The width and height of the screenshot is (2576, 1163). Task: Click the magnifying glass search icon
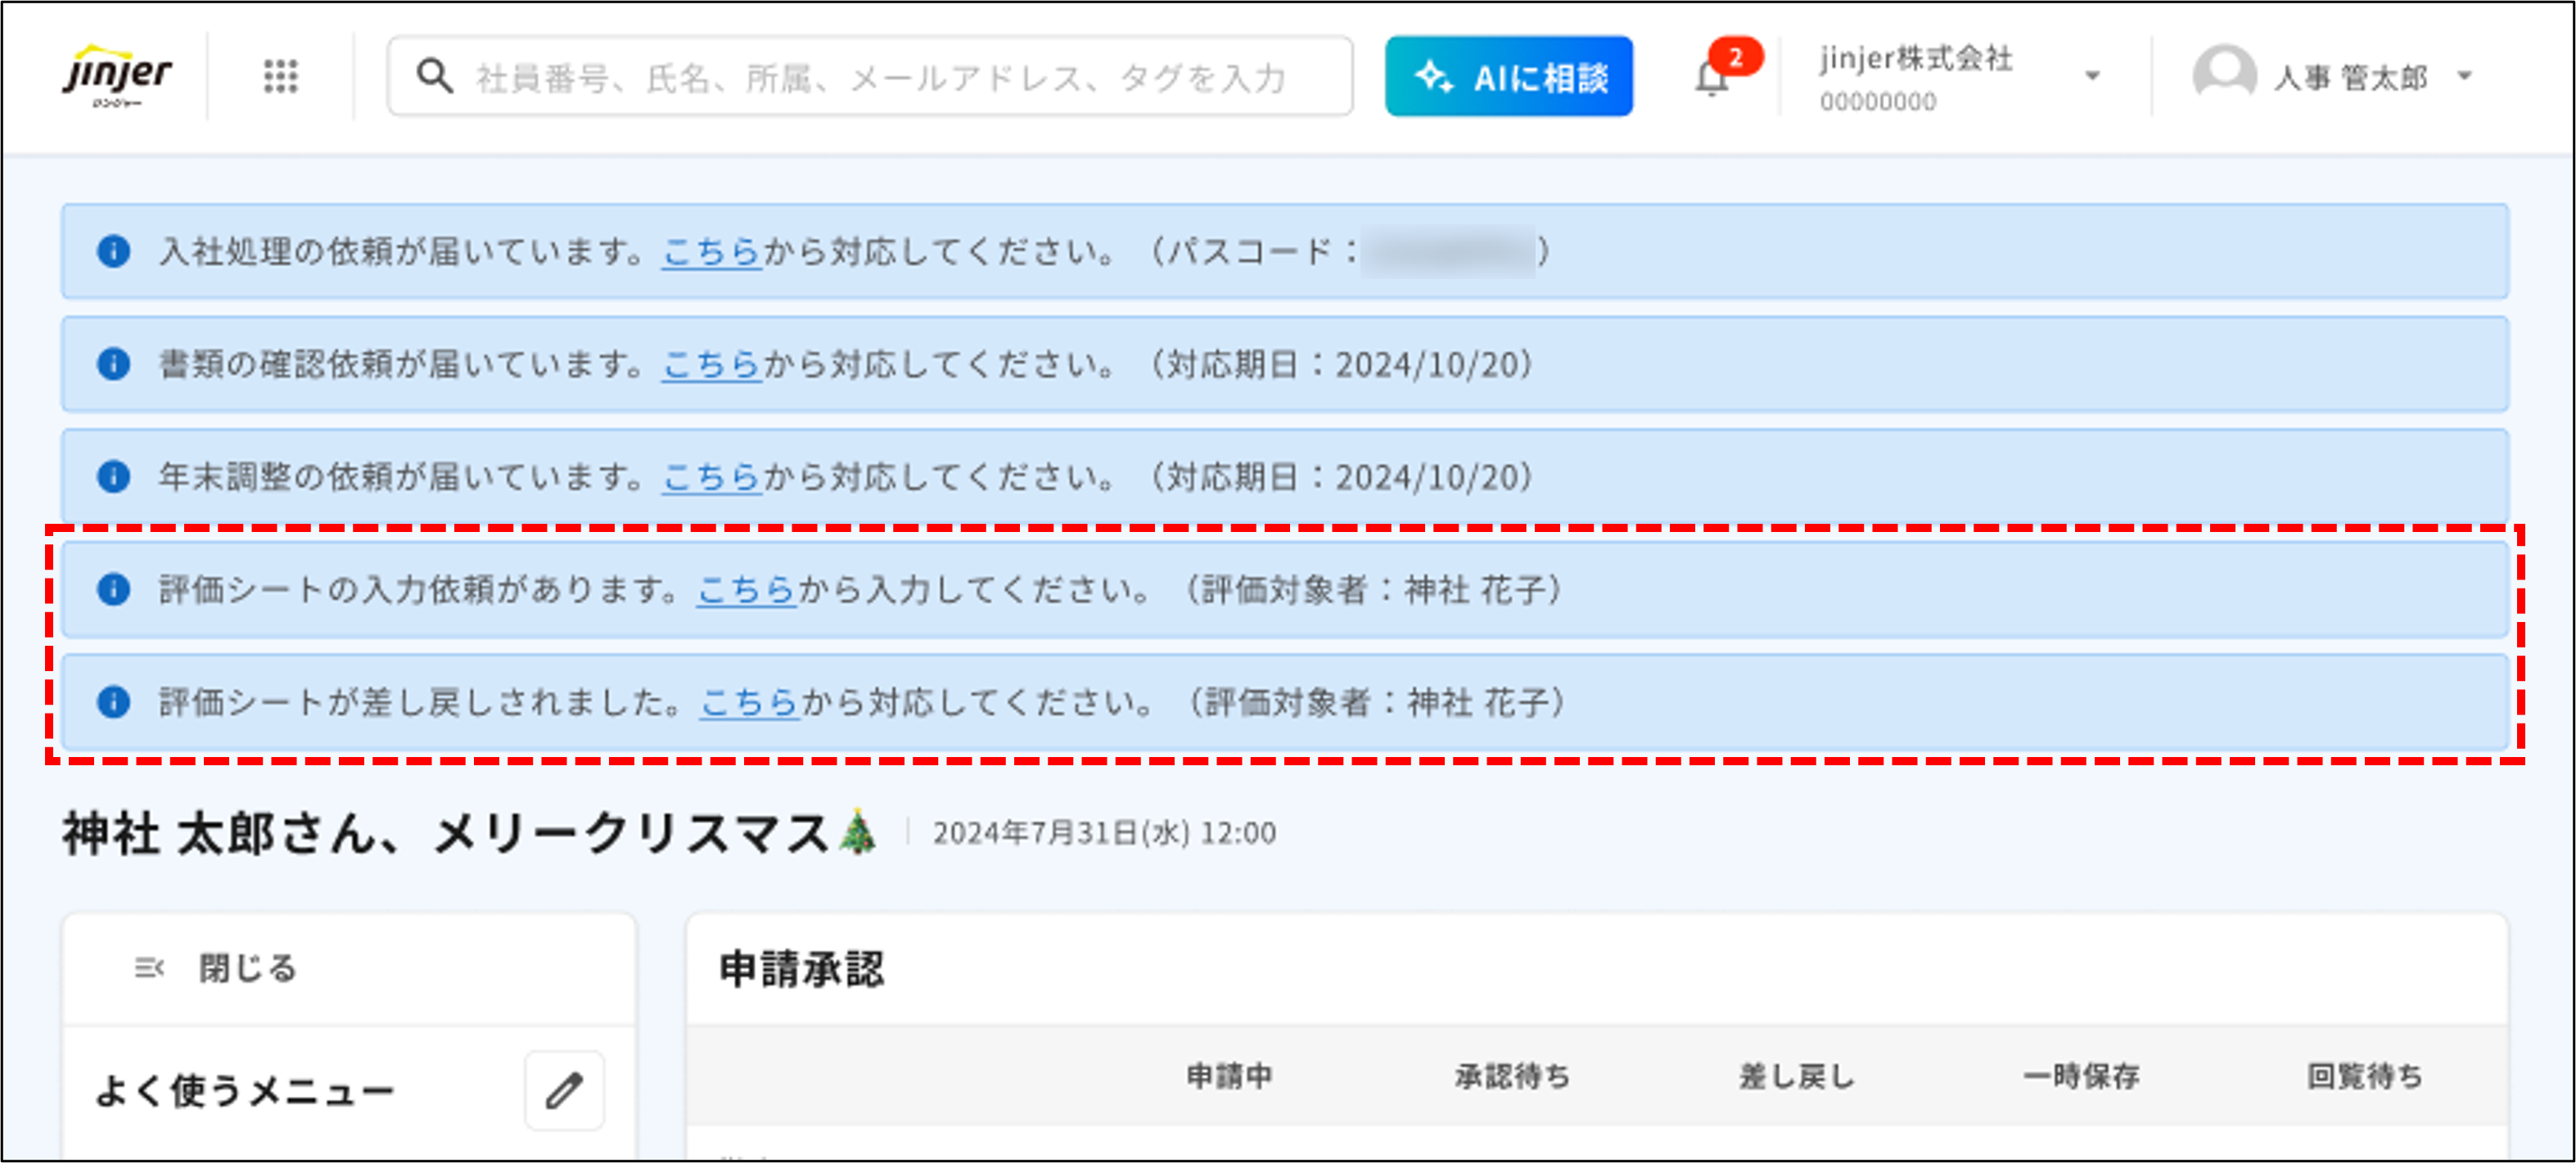point(434,75)
